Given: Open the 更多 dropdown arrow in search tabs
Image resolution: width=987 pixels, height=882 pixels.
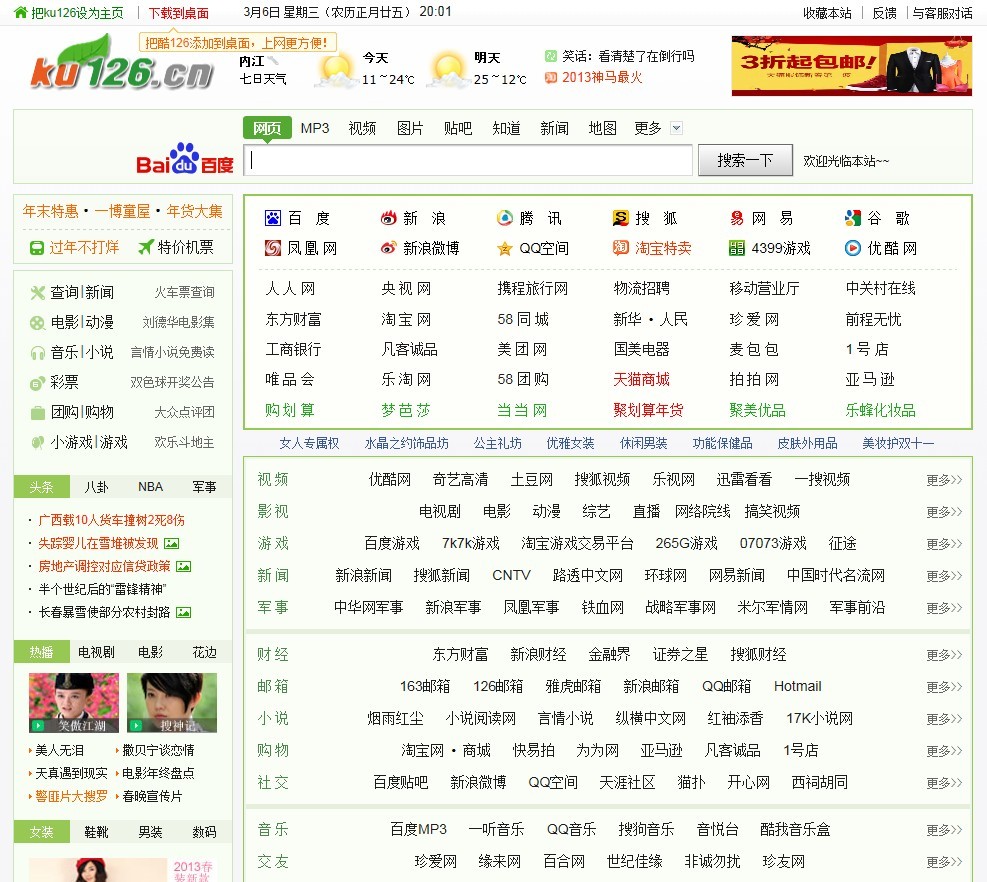Looking at the screenshot, I should coord(677,128).
